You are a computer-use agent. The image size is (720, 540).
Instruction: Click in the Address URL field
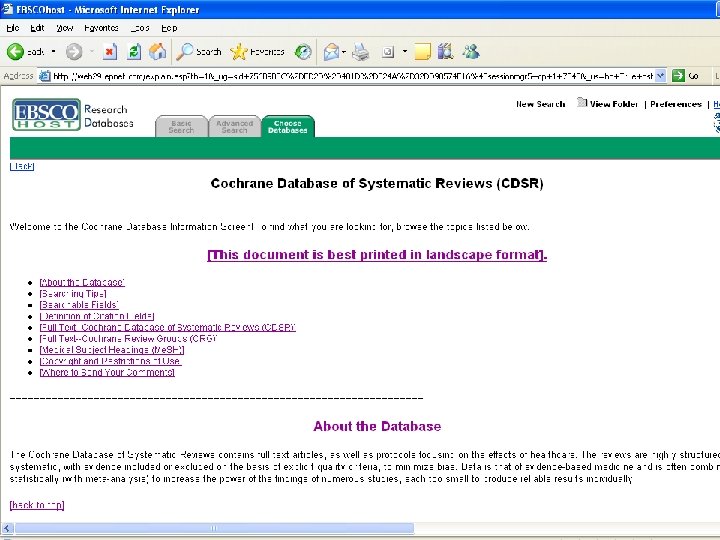(x=353, y=76)
